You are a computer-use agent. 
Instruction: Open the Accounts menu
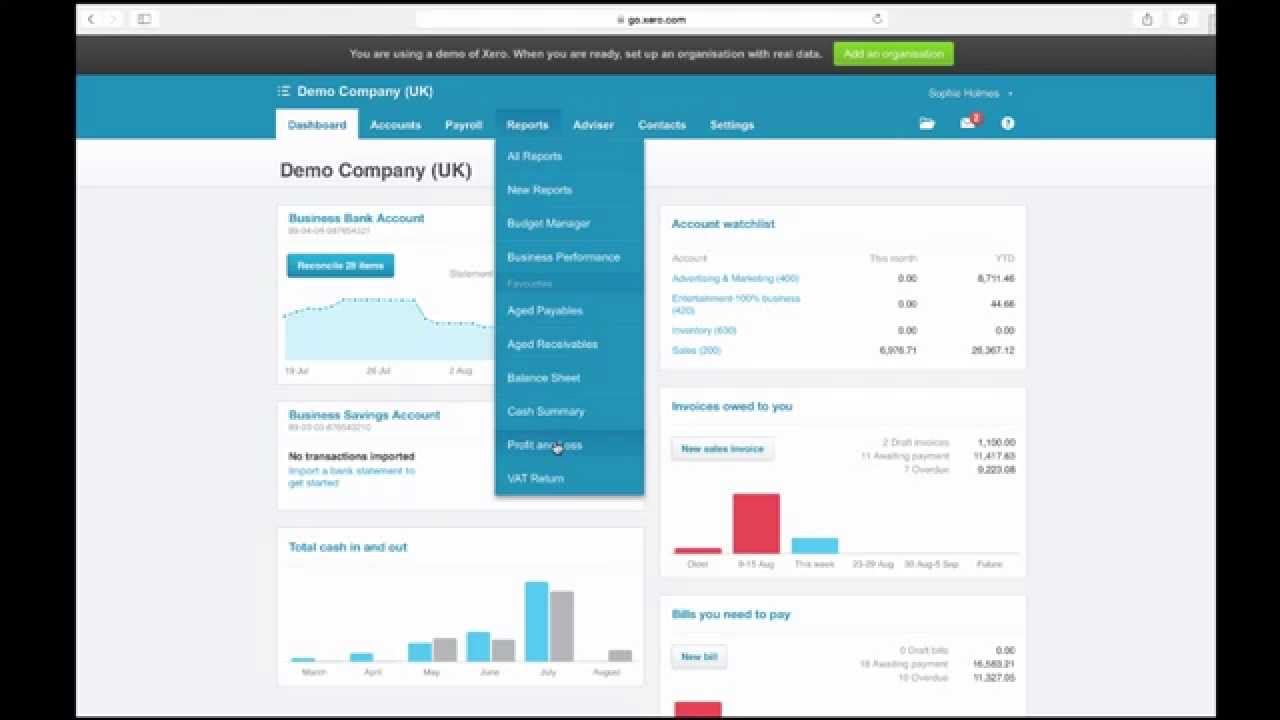[x=395, y=125]
